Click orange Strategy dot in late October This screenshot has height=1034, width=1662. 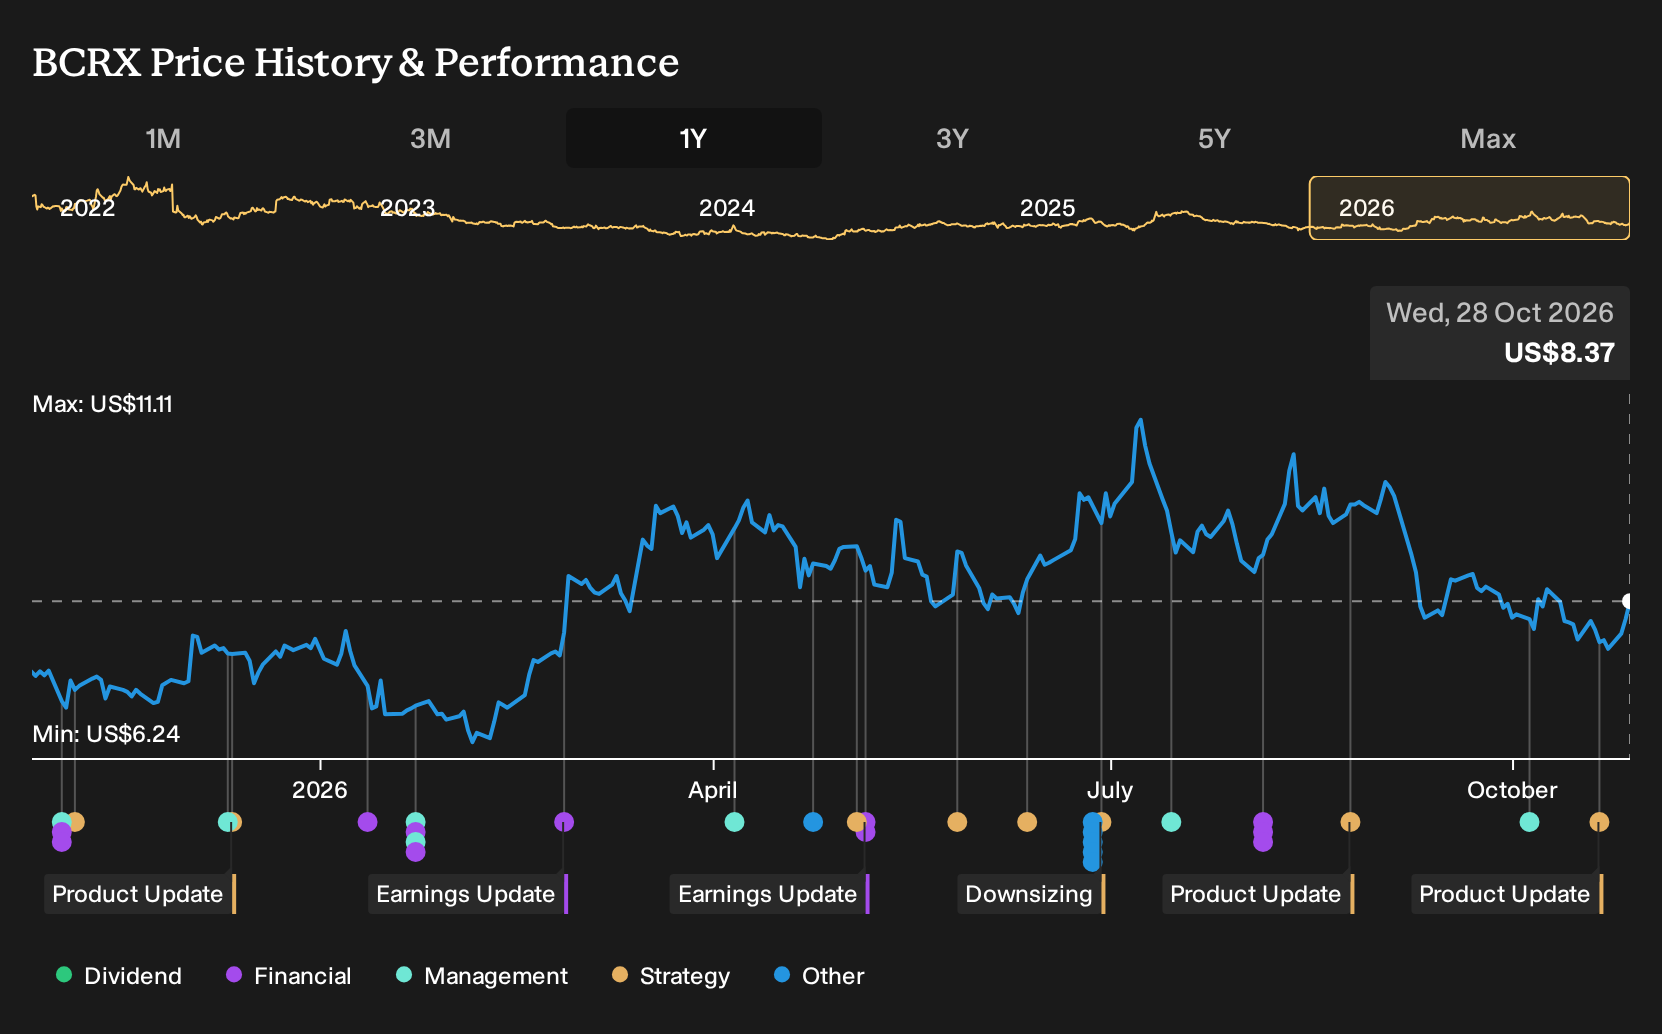[1599, 822]
